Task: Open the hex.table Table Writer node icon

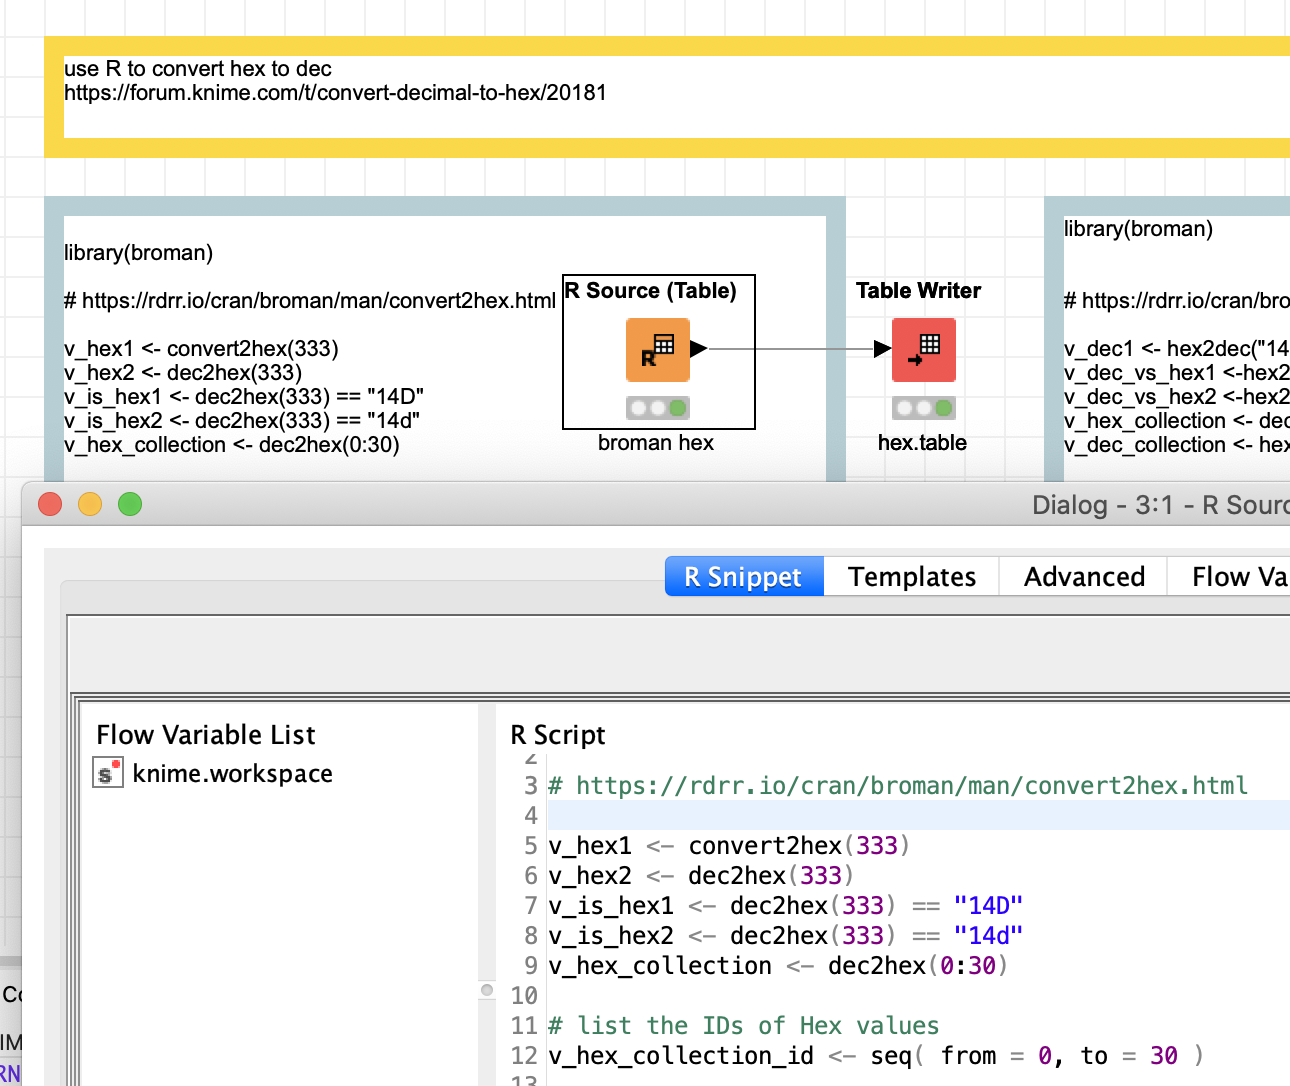Action: (x=922, y=350)
